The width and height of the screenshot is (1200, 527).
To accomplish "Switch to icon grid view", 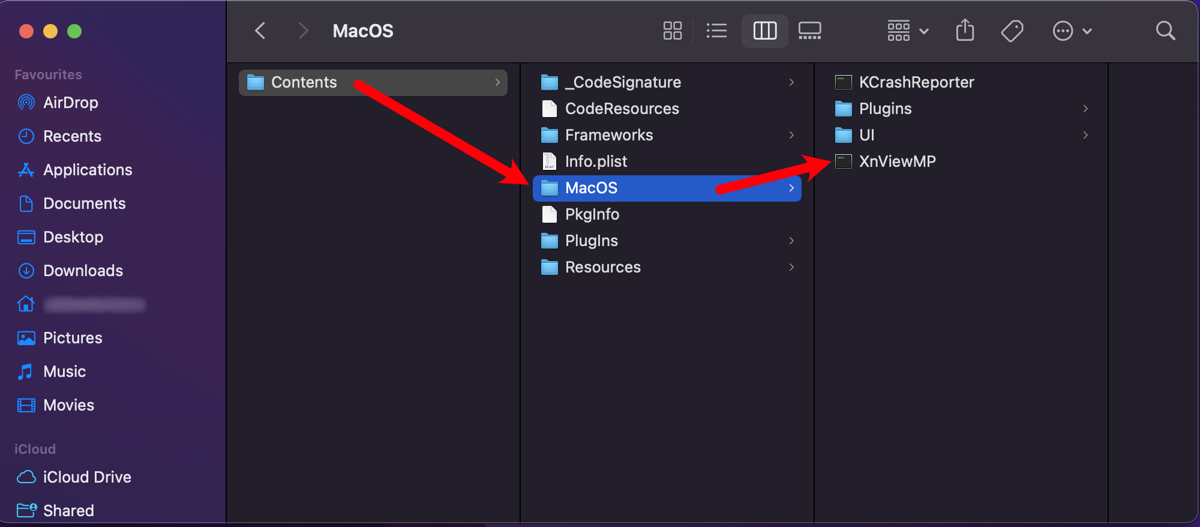I will pyautogui.click(x=673, y=31).
